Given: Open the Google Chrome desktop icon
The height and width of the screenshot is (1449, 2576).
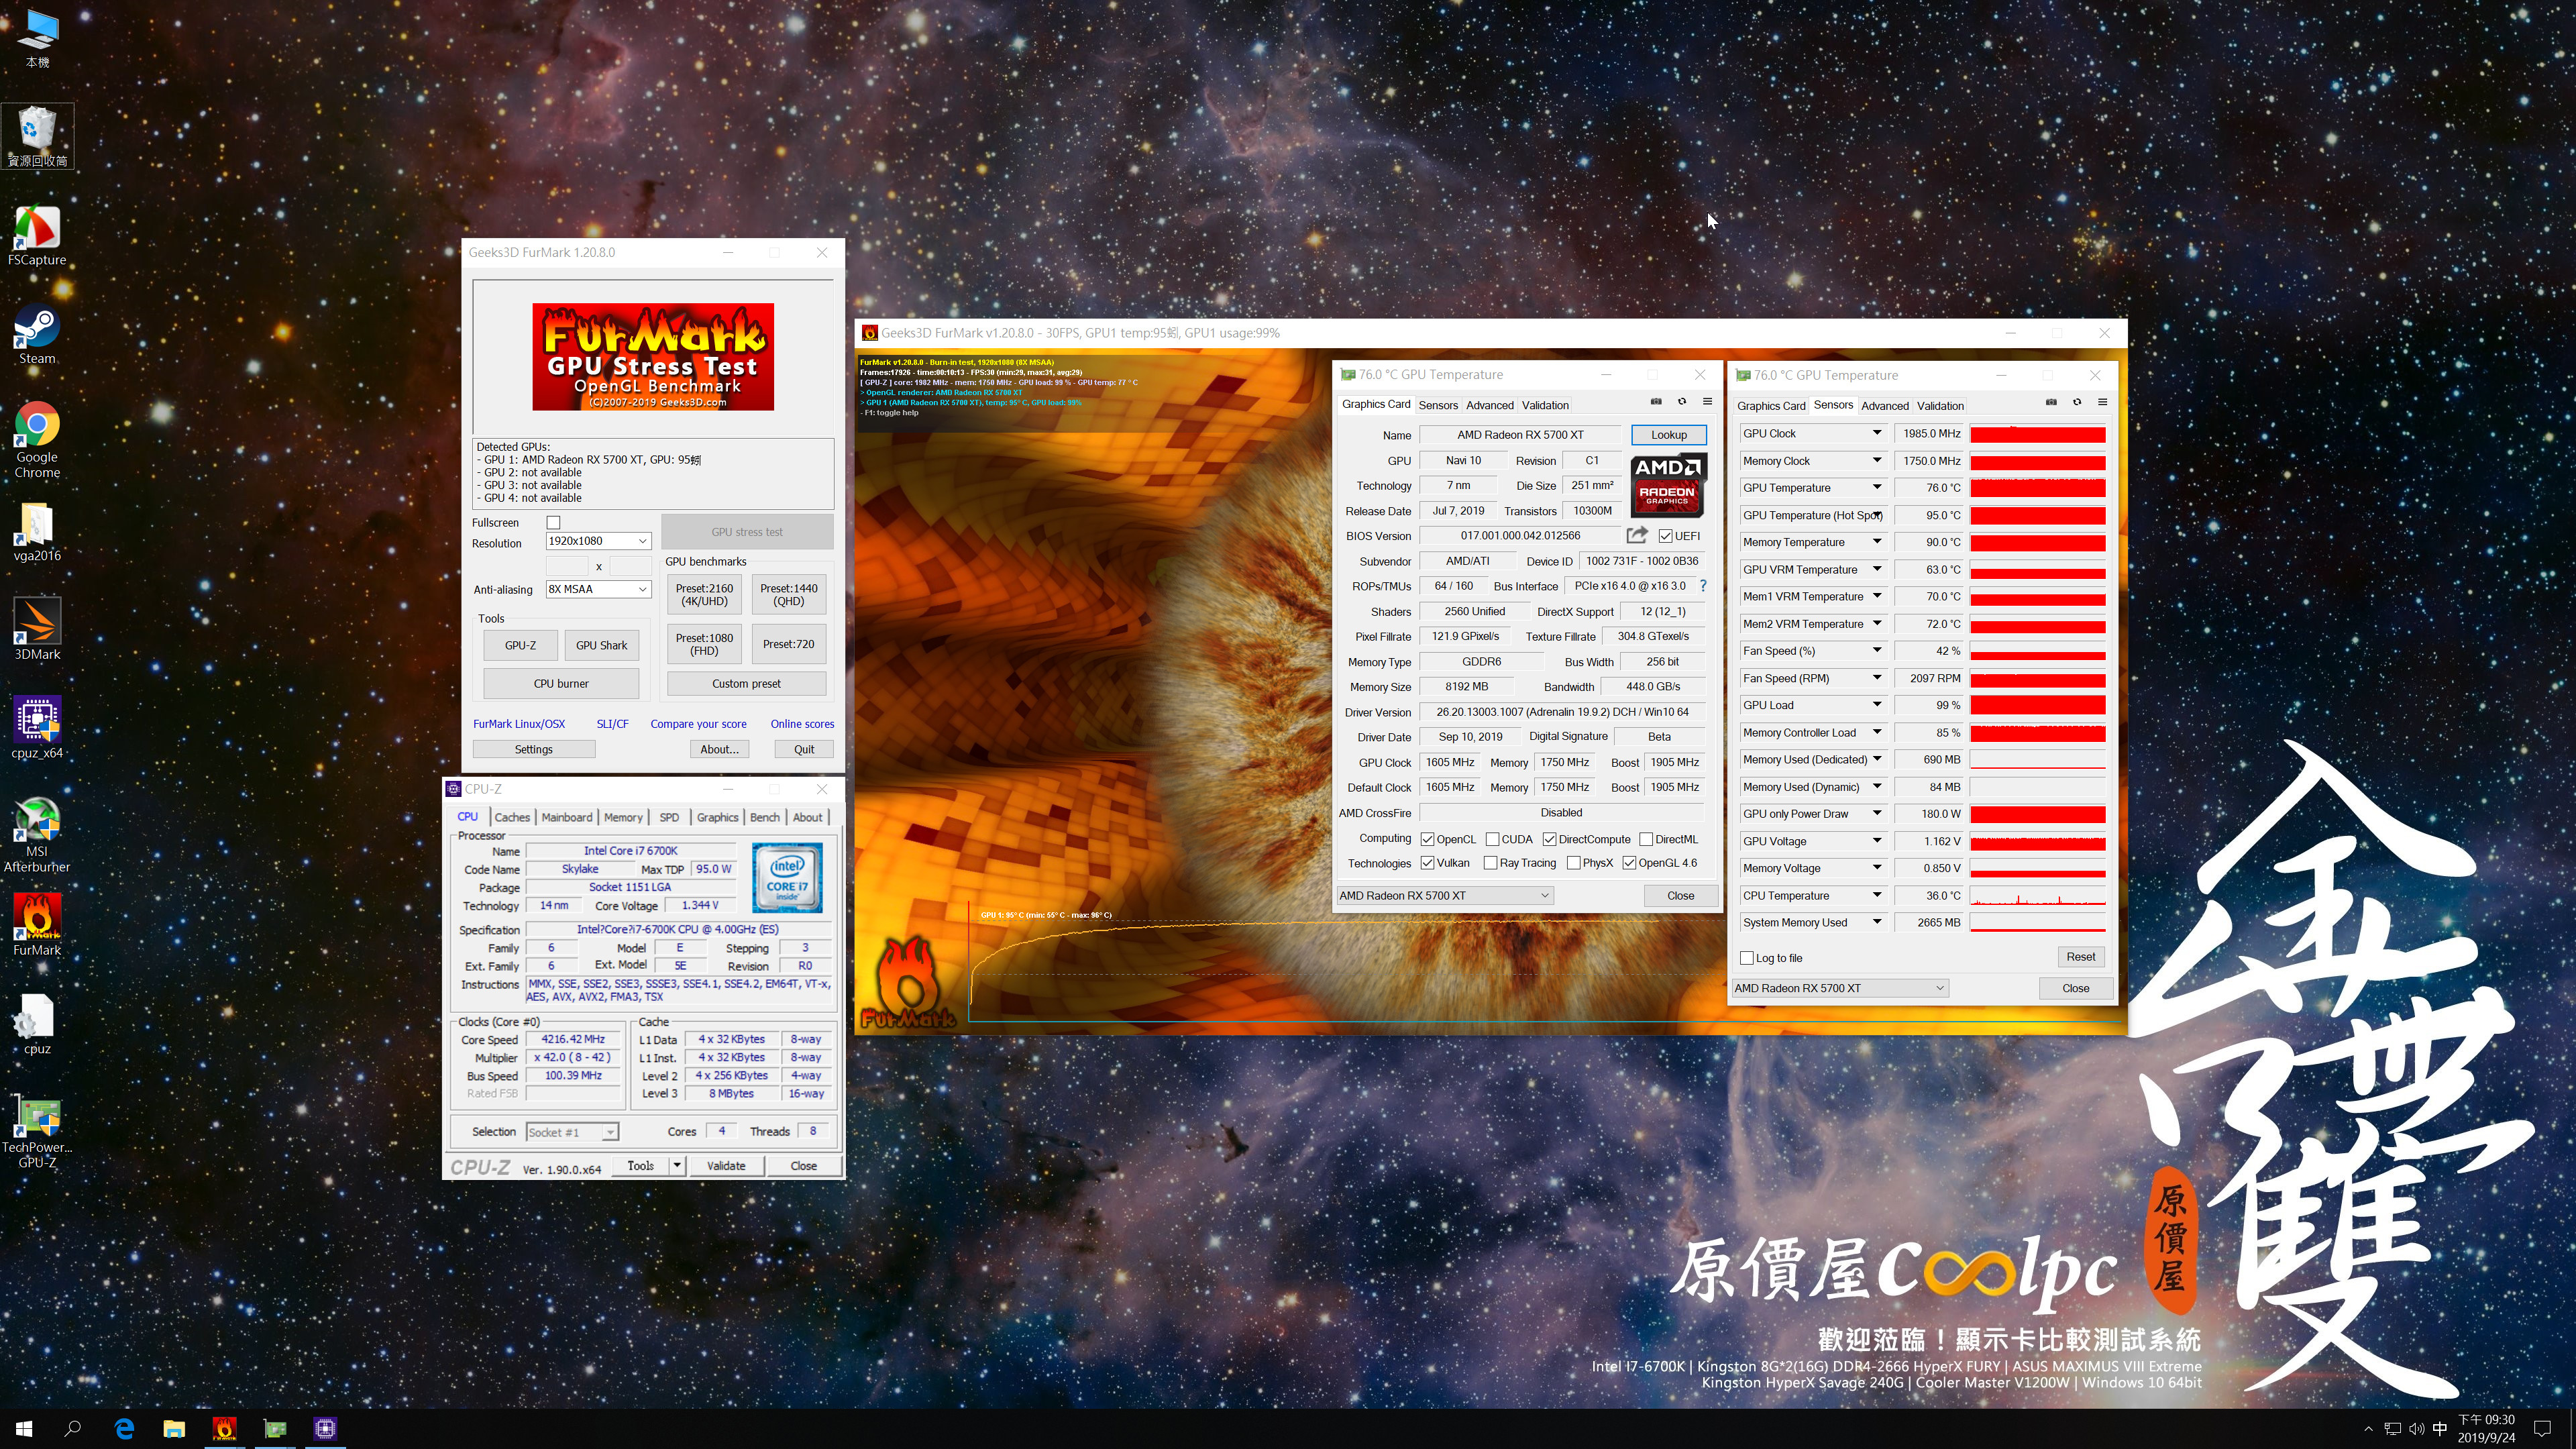Looking at the screenshot, I should [37, 441].
